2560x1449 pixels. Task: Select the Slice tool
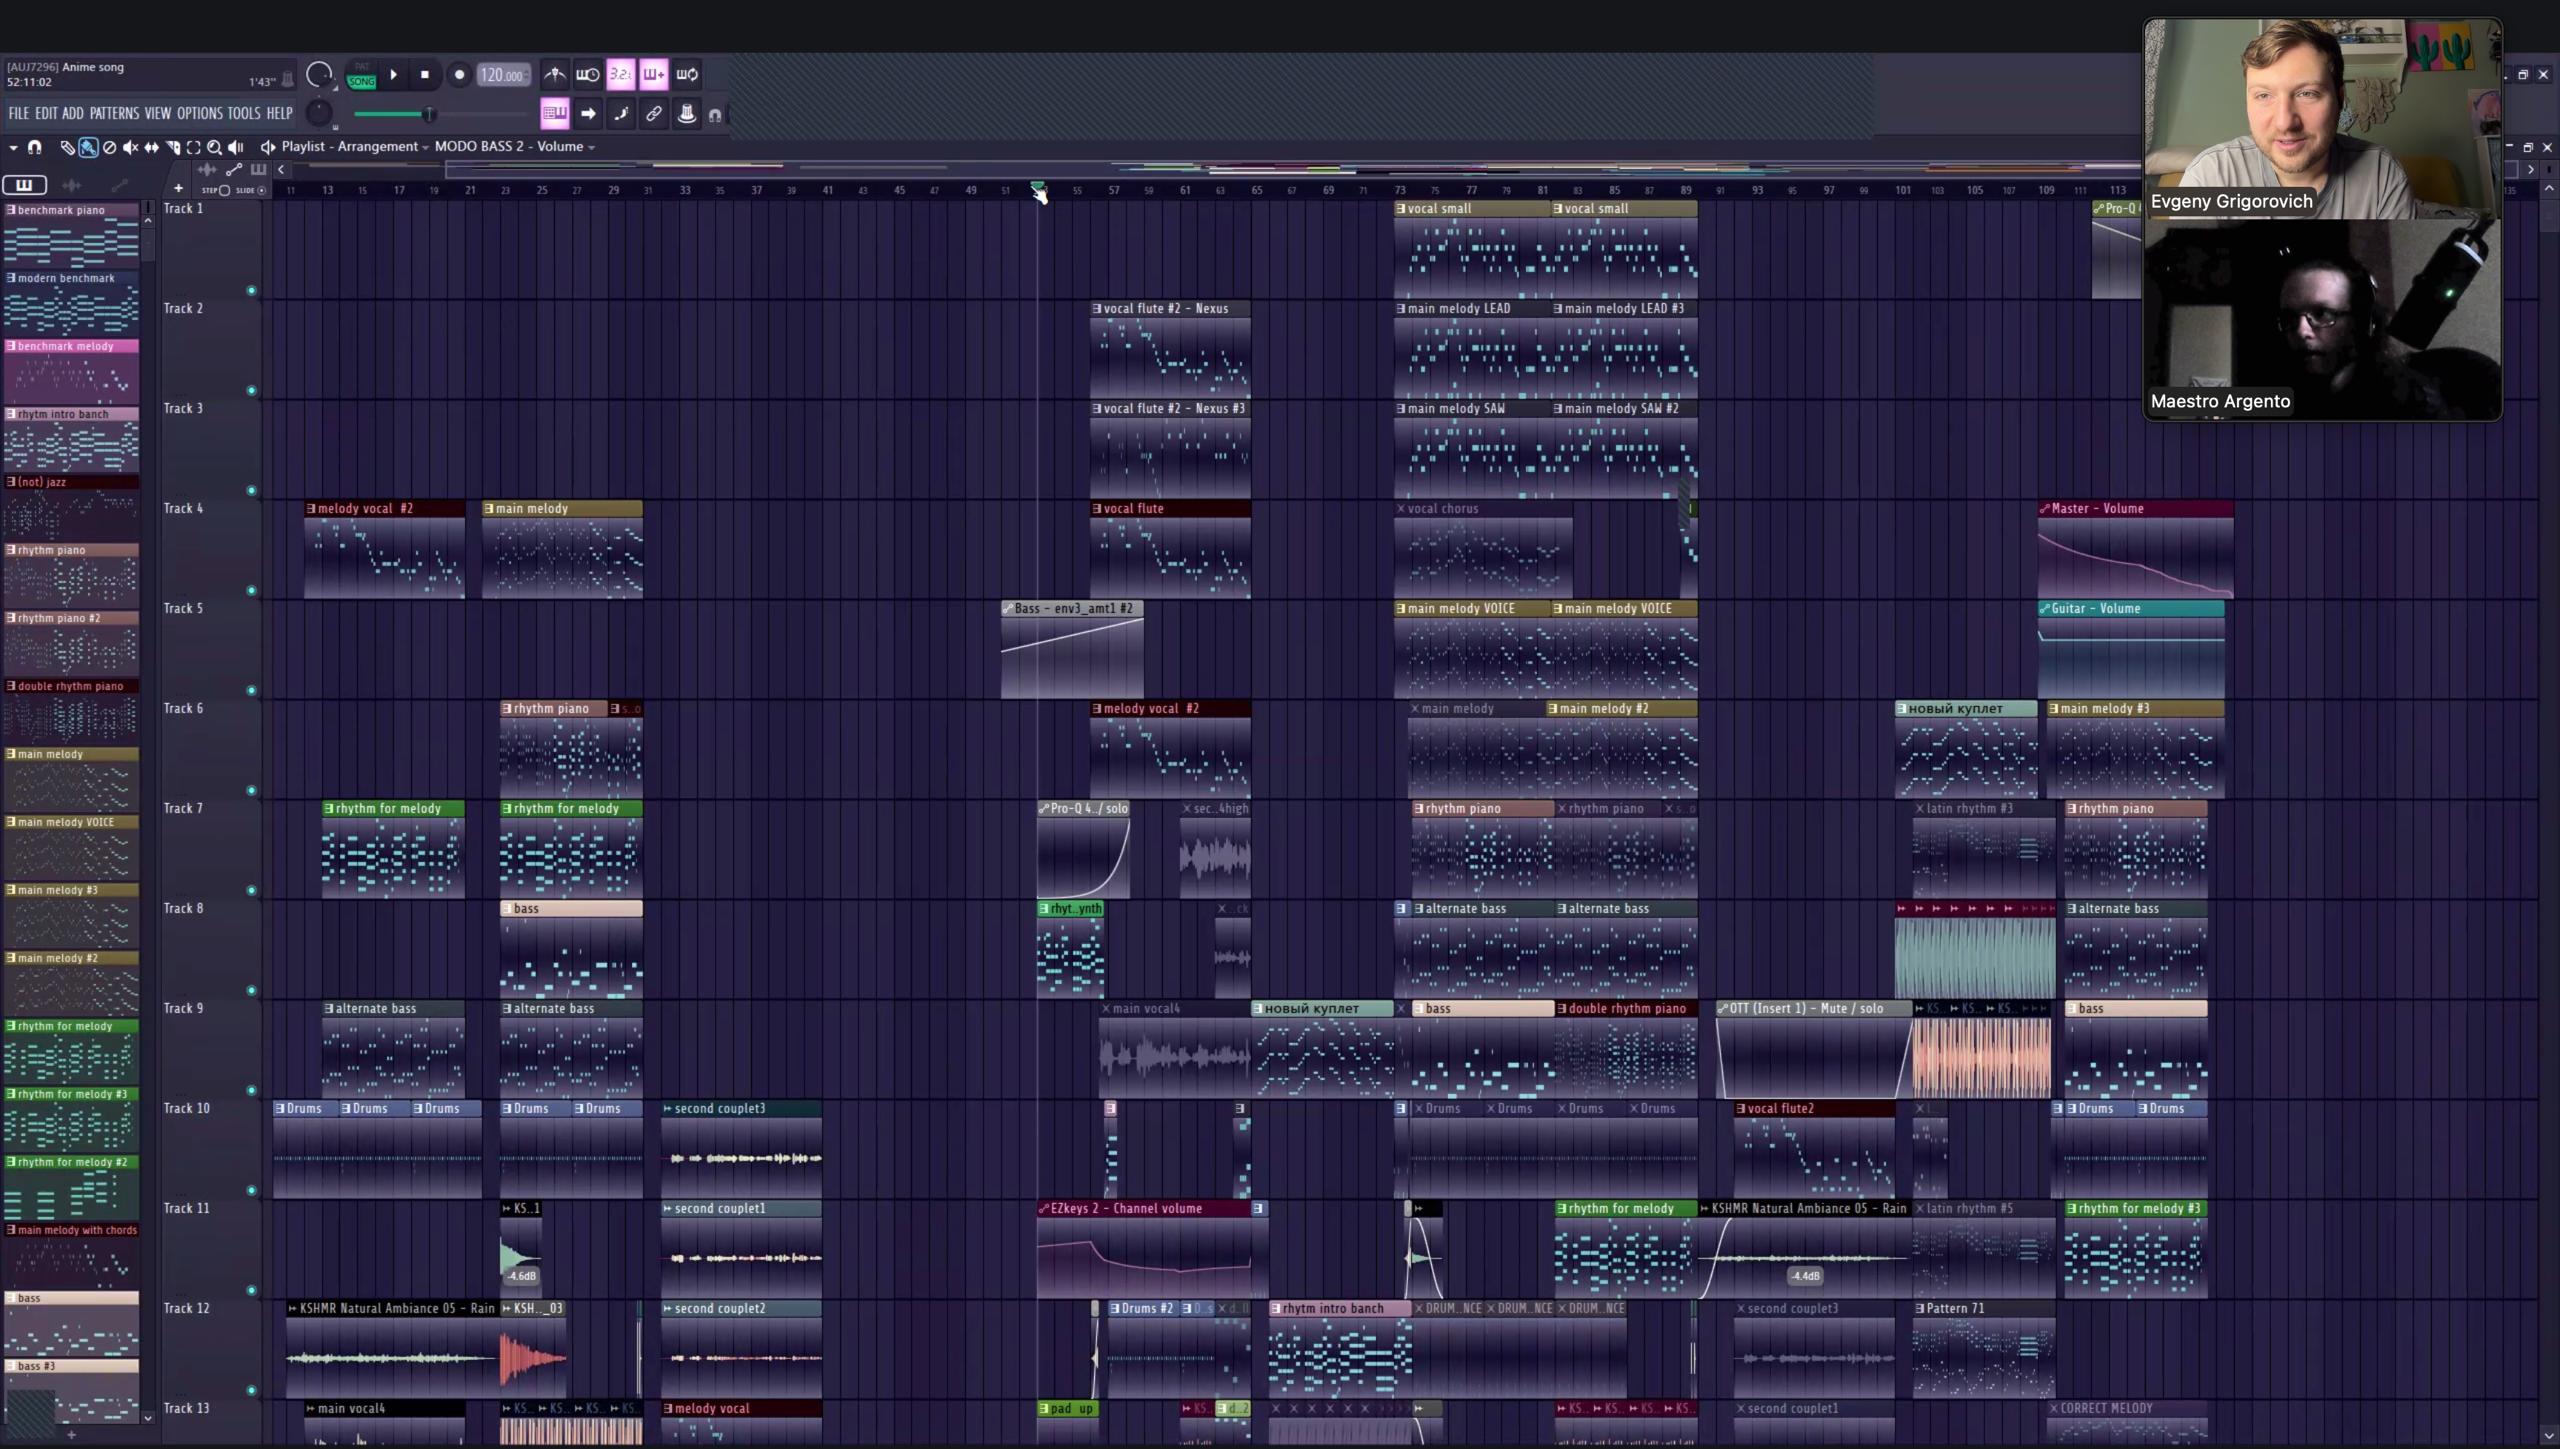coord(173,147)
